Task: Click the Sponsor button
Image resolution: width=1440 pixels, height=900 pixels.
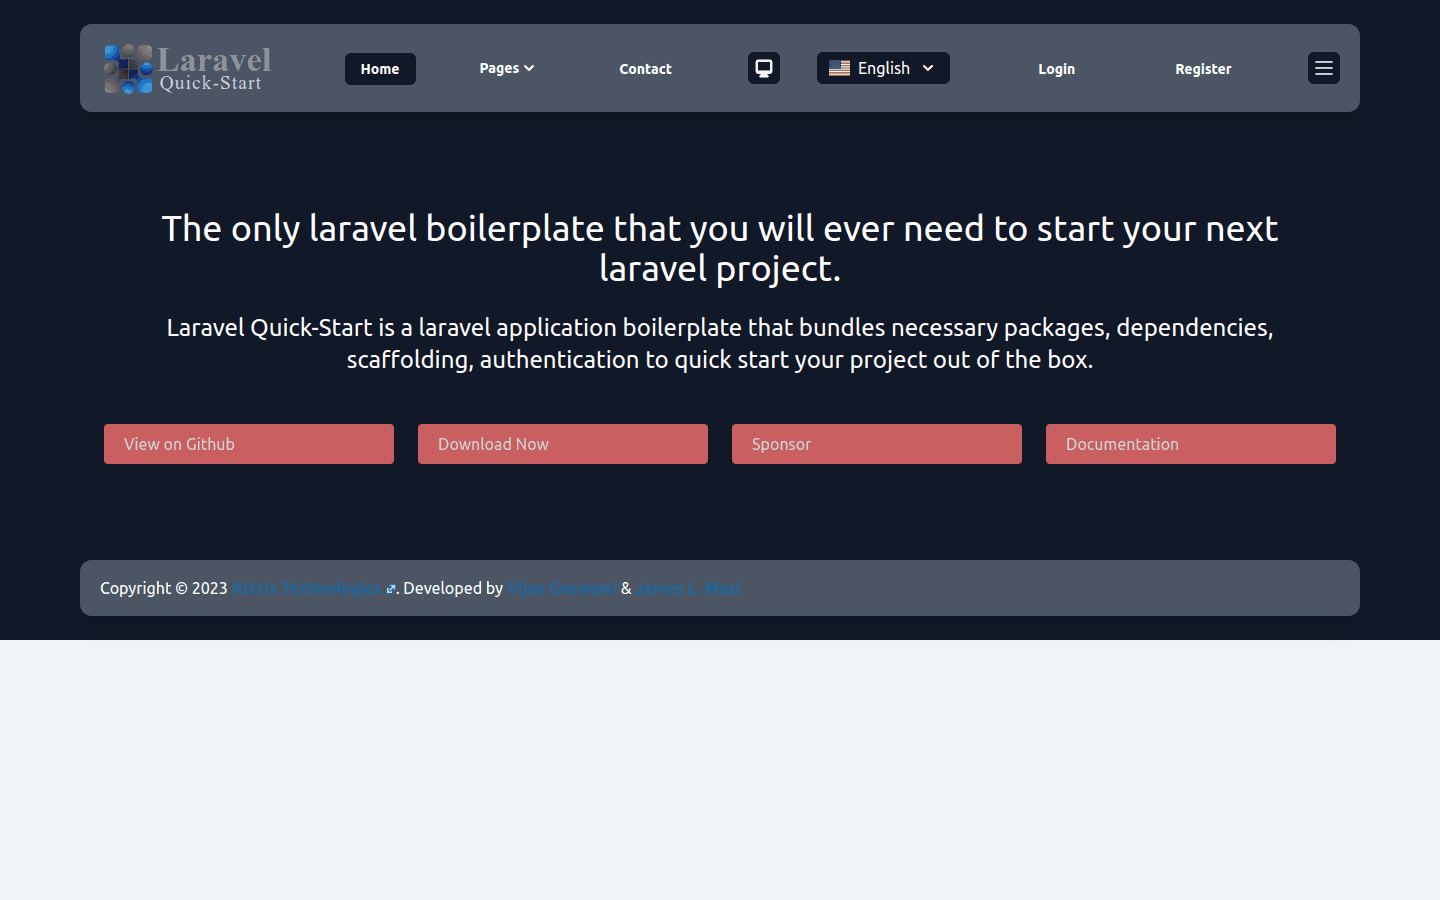Action: click(877, 444)
